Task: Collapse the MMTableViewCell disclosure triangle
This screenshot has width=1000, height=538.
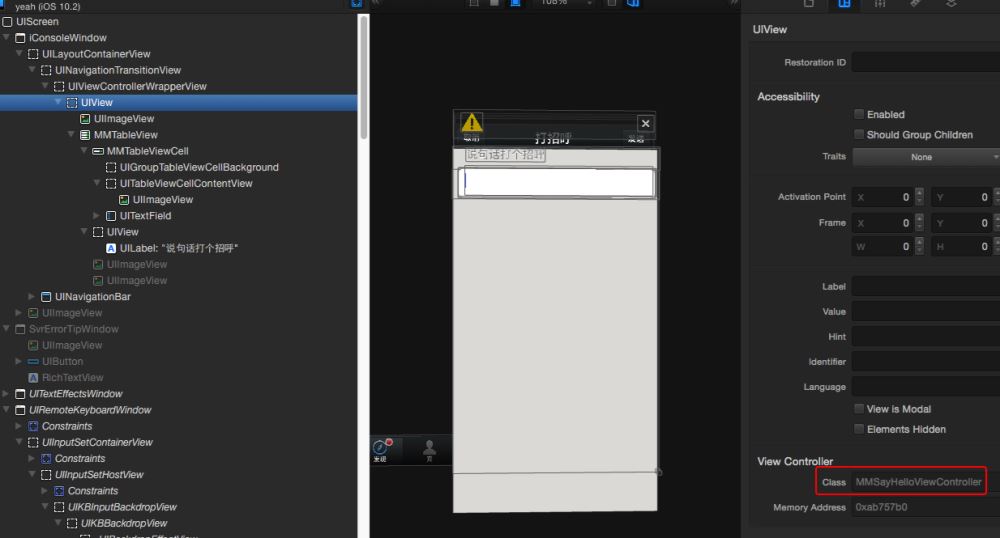Action: tap(83, 151)
